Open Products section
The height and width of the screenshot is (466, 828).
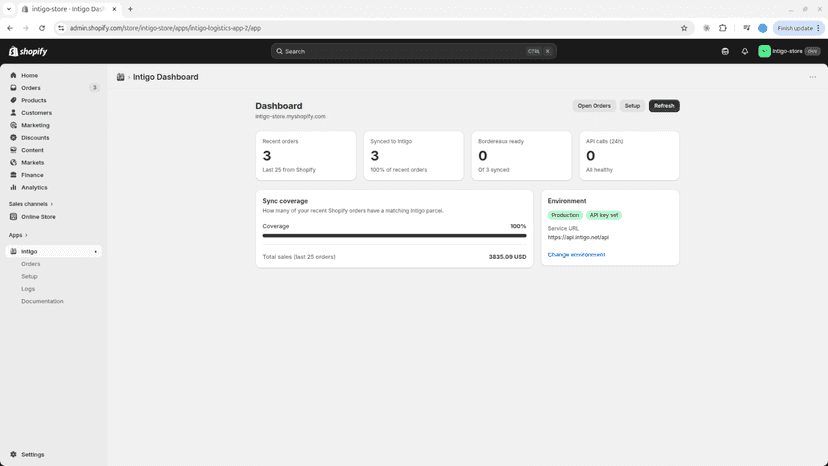coord(34,100)
